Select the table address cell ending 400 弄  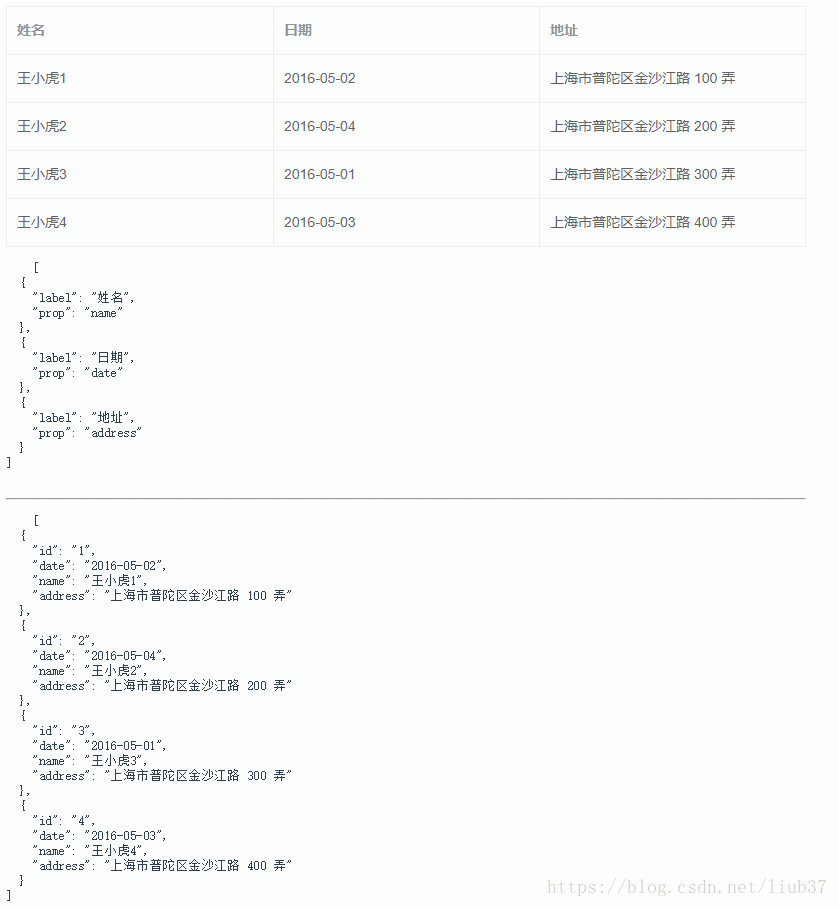pyautogui.click(x=642, y=222)
